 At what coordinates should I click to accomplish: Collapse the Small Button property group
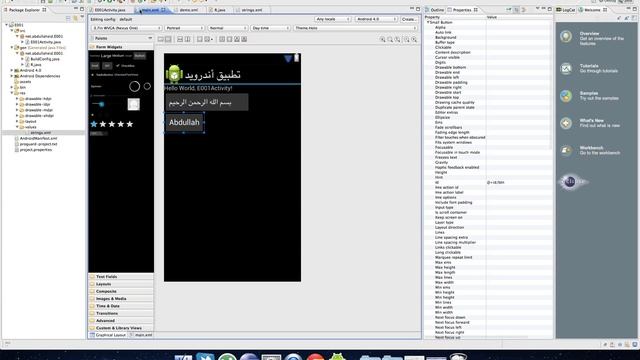coord(428,22)
